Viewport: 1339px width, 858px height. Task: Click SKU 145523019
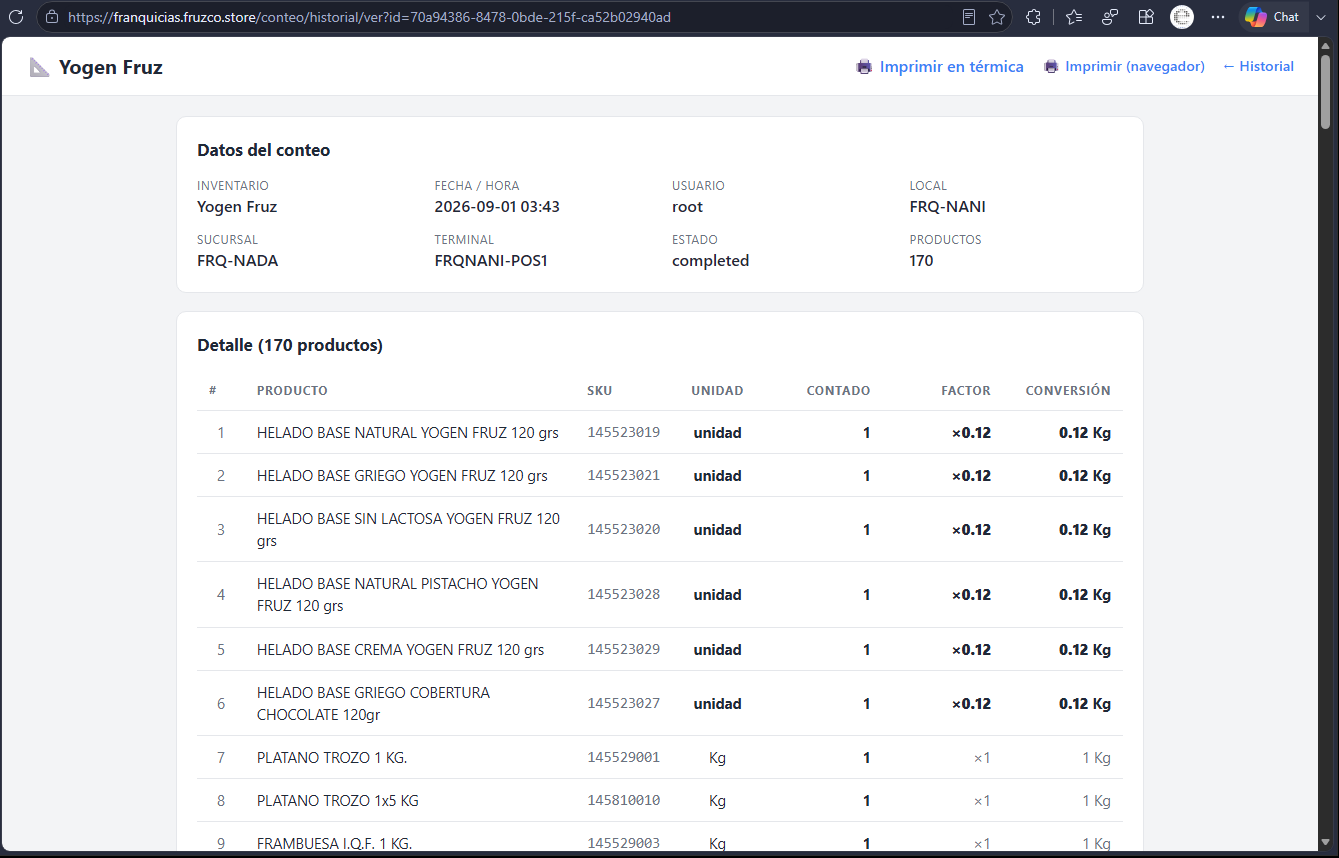624,433
